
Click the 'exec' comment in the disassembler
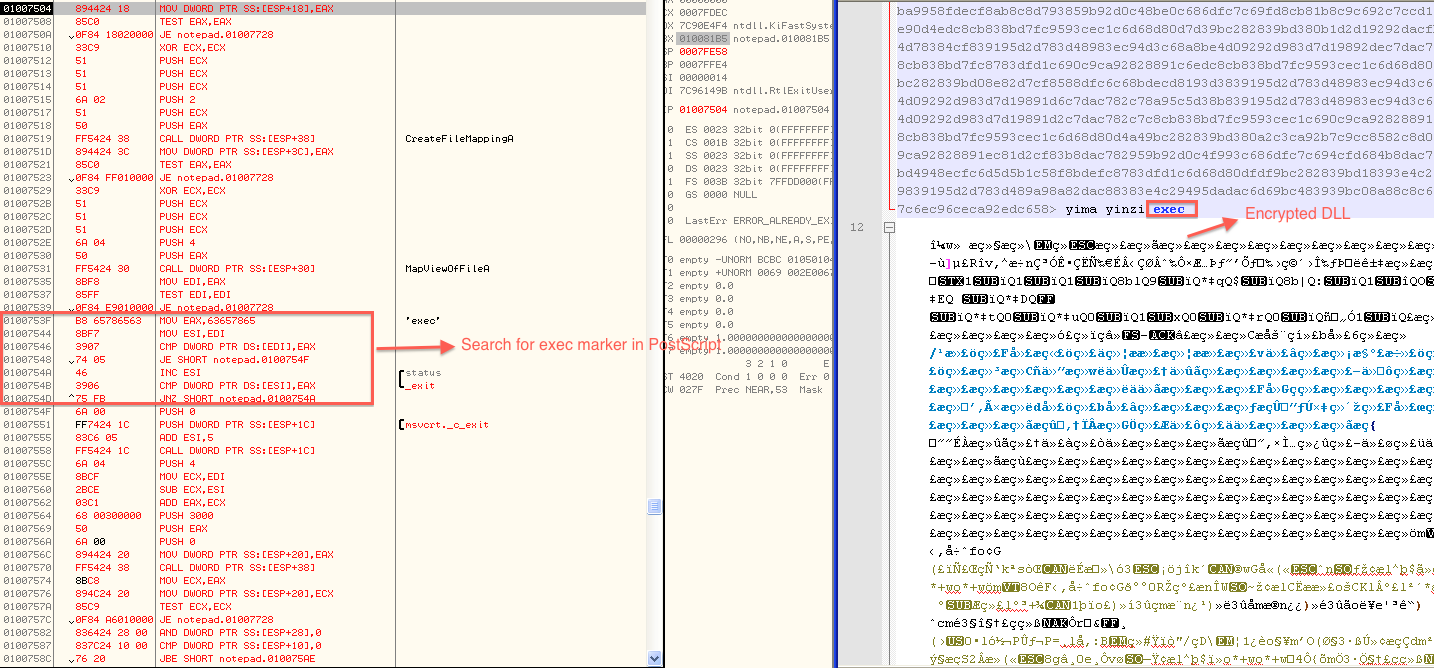point(423,320)
